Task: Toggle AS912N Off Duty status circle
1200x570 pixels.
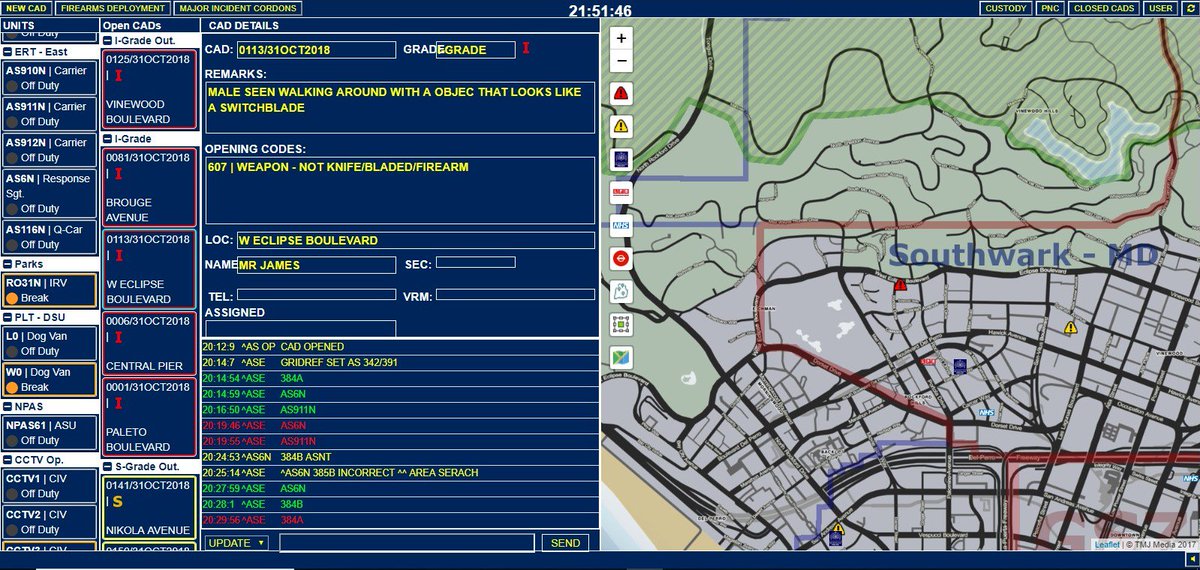Action: pyautogui.click(x=12, y=158)
